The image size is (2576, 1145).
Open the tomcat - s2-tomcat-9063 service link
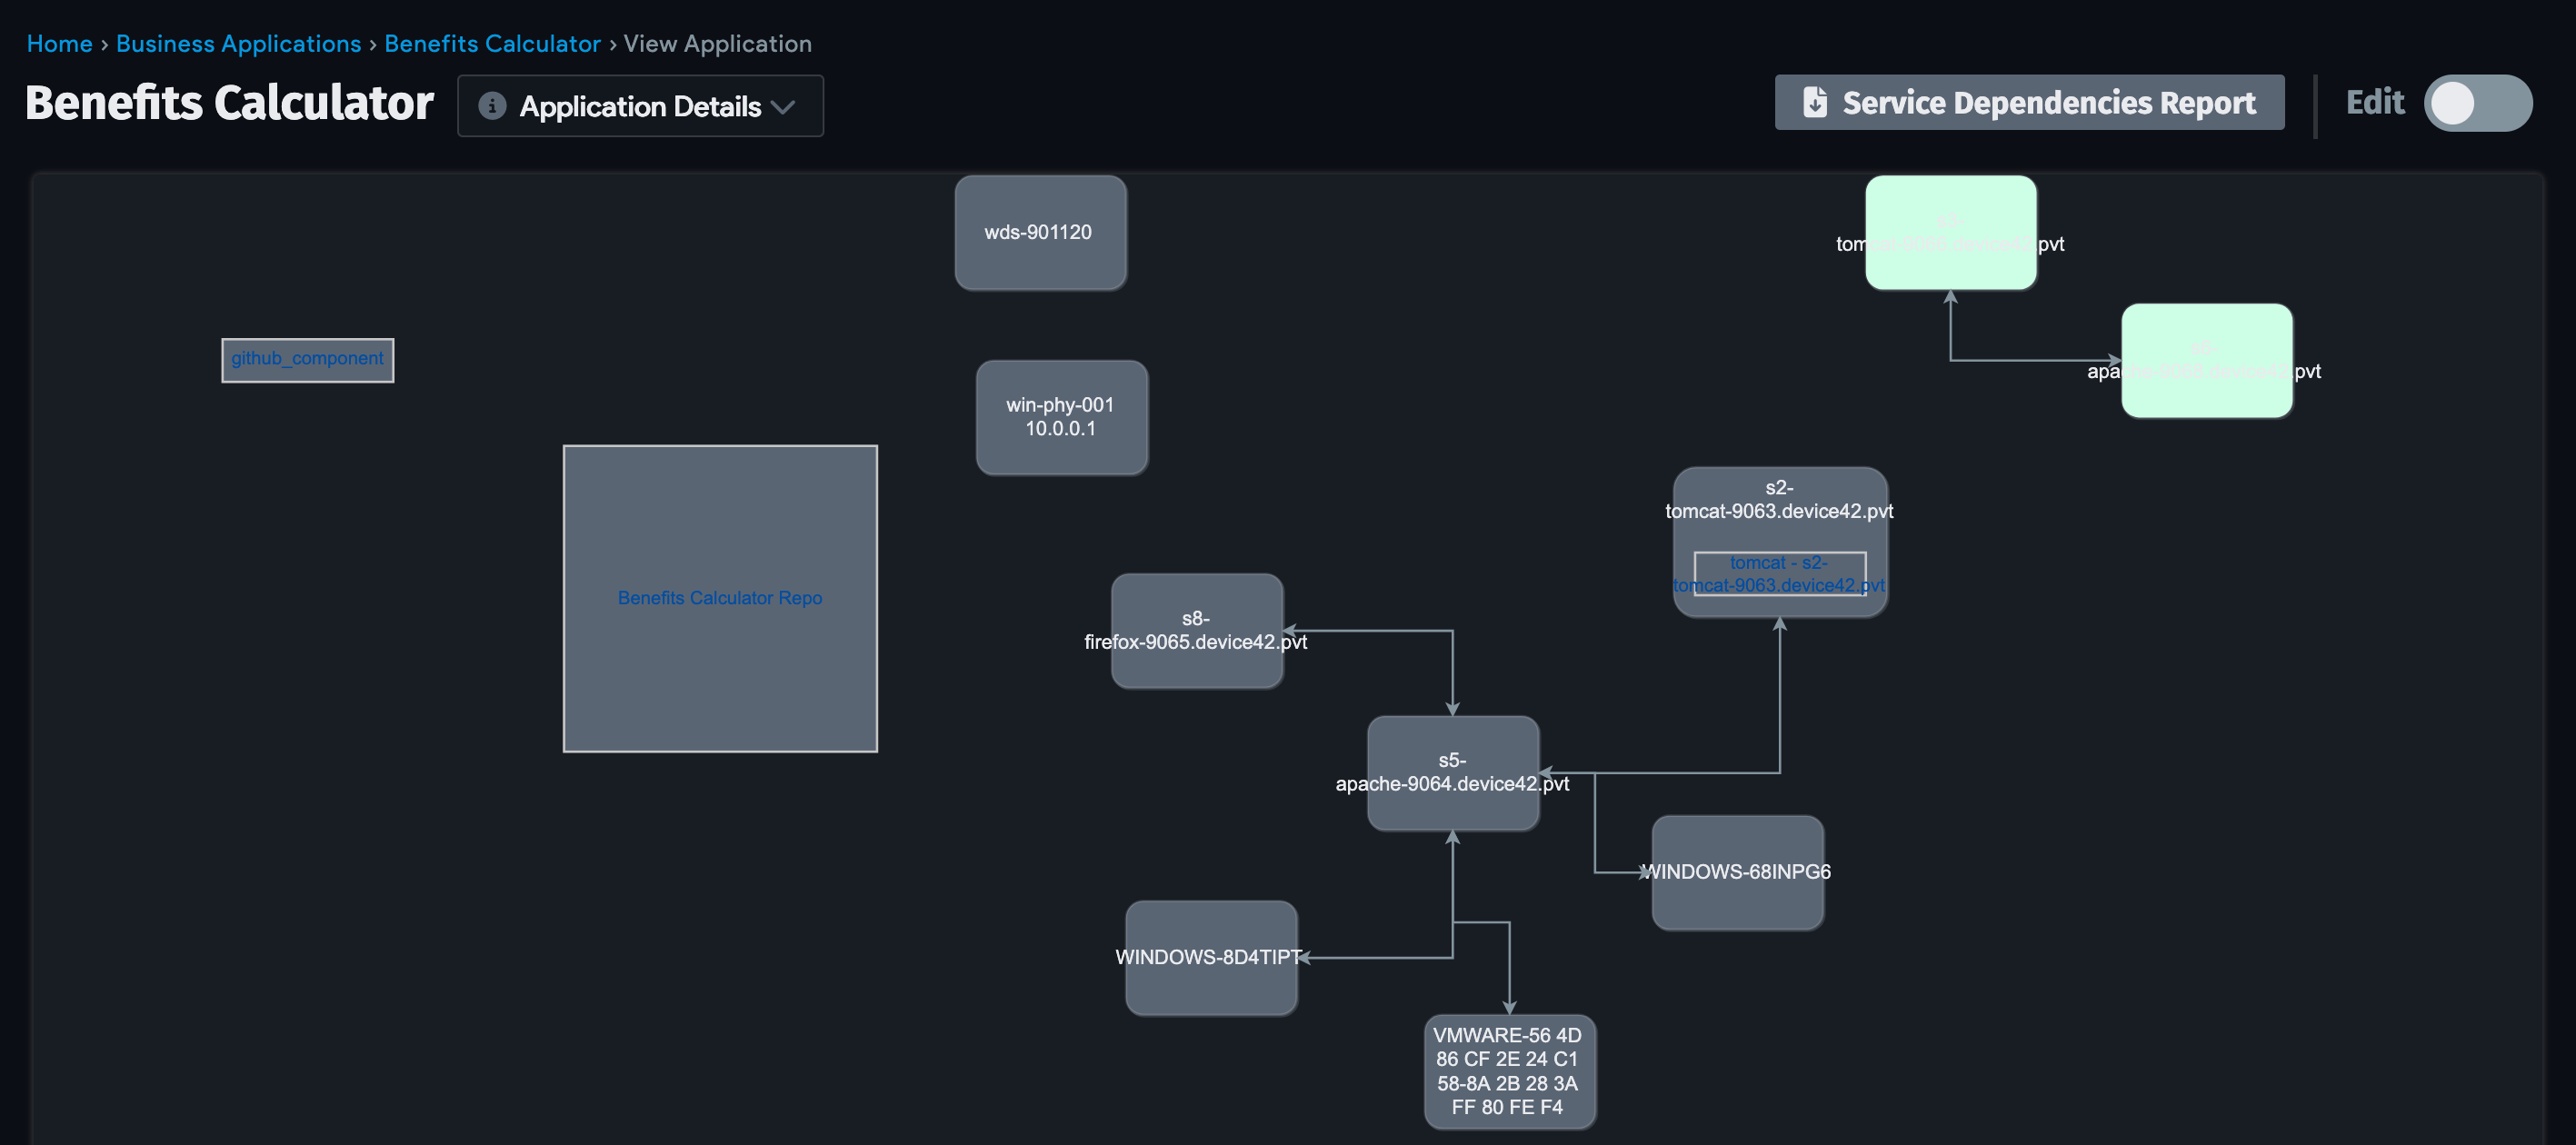[x=1779, y=574]
